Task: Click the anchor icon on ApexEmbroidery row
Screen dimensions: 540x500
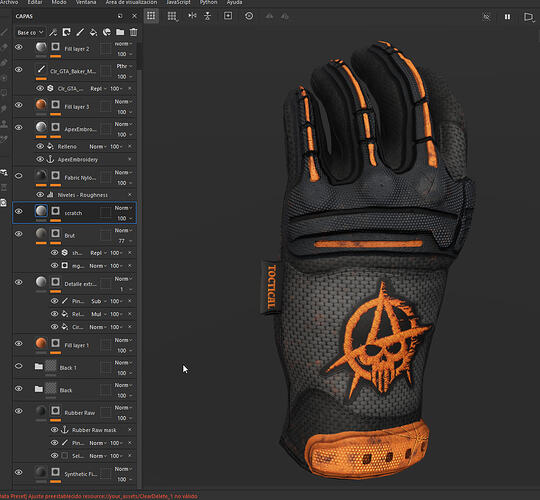Action: (x=50, y=159)
